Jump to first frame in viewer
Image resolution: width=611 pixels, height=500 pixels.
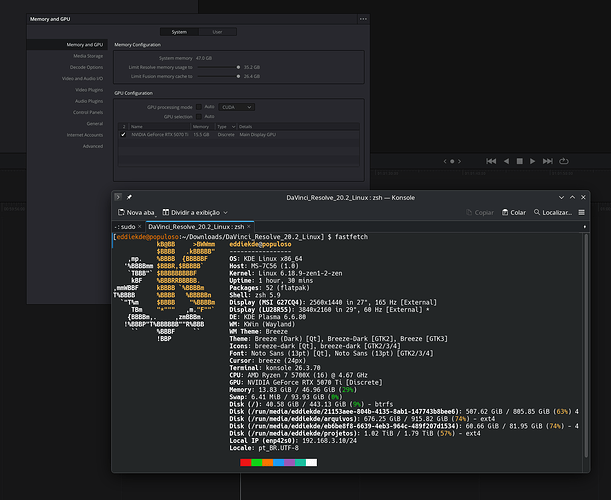(491, 161)
